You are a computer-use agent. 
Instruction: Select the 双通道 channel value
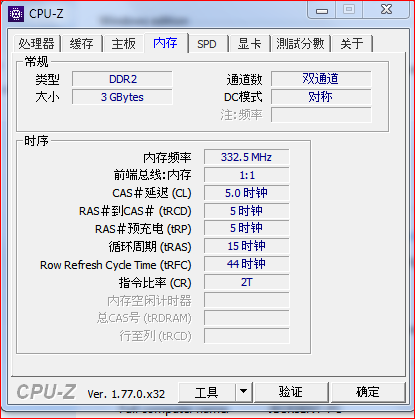point(321,79)
